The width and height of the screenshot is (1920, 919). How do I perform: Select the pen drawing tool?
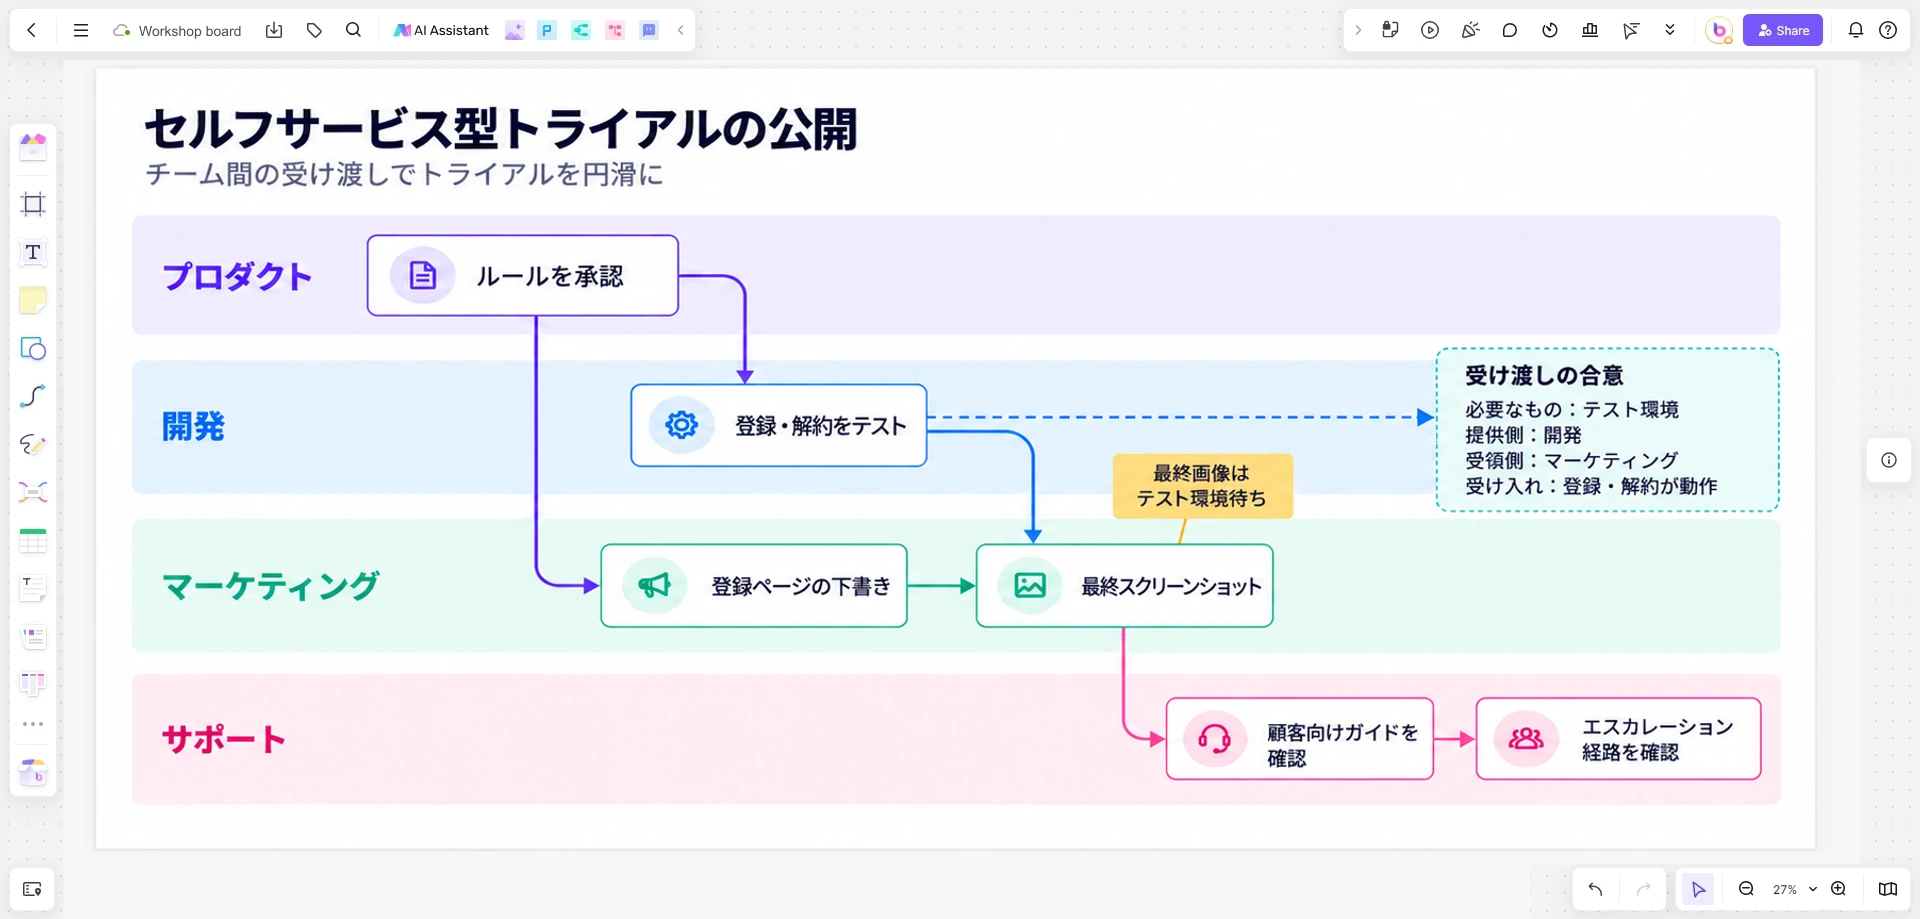pyautogui.click(x=33, y=444)
